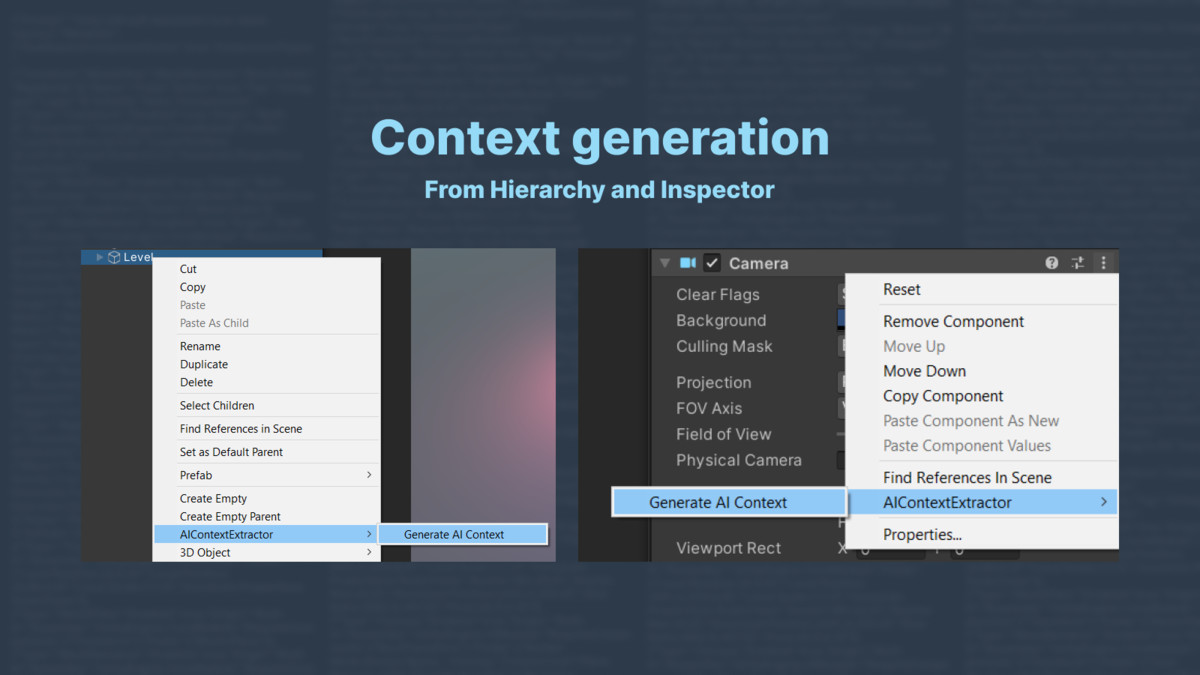Select Paste Component As New
This screenshot has height=675, width=1200.
pos(982,421)
